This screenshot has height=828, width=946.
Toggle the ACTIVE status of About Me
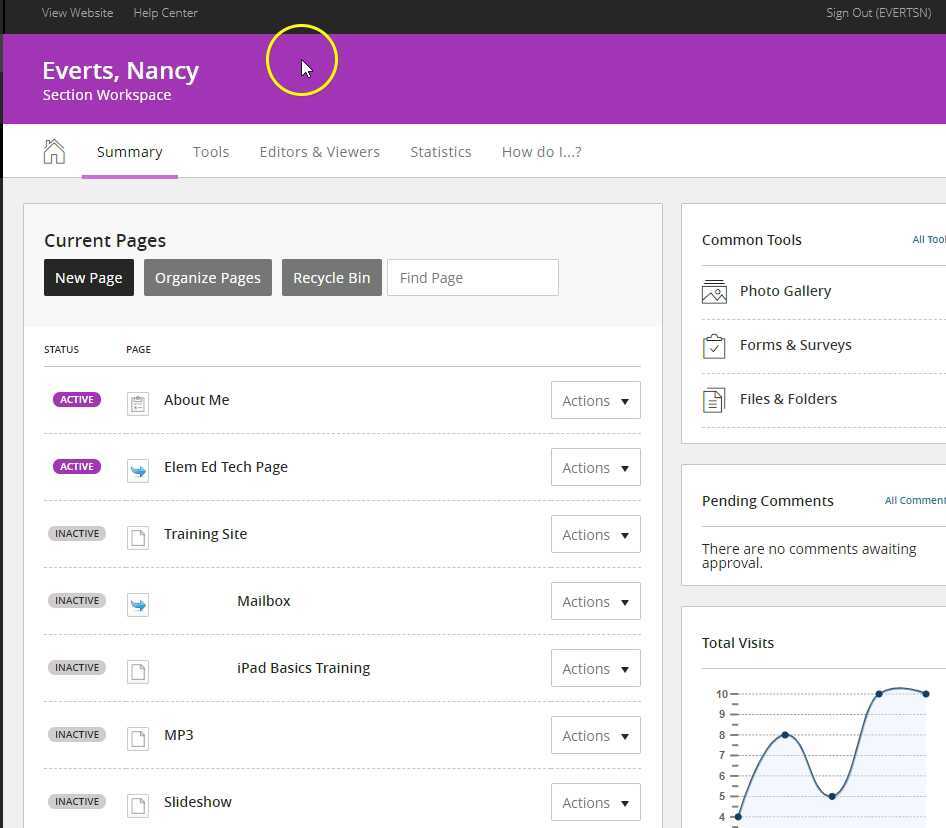77,400
